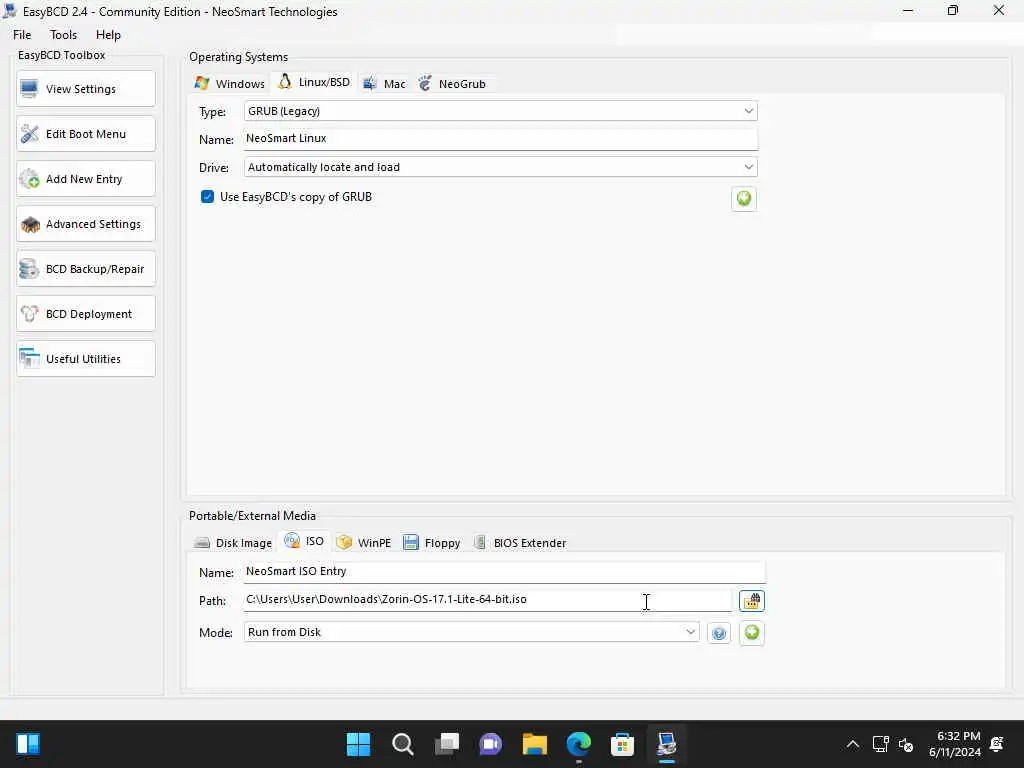Switch to the Disk Image tab
The height and width of the screenshot is (768, 1024).
tap(232, 543)
